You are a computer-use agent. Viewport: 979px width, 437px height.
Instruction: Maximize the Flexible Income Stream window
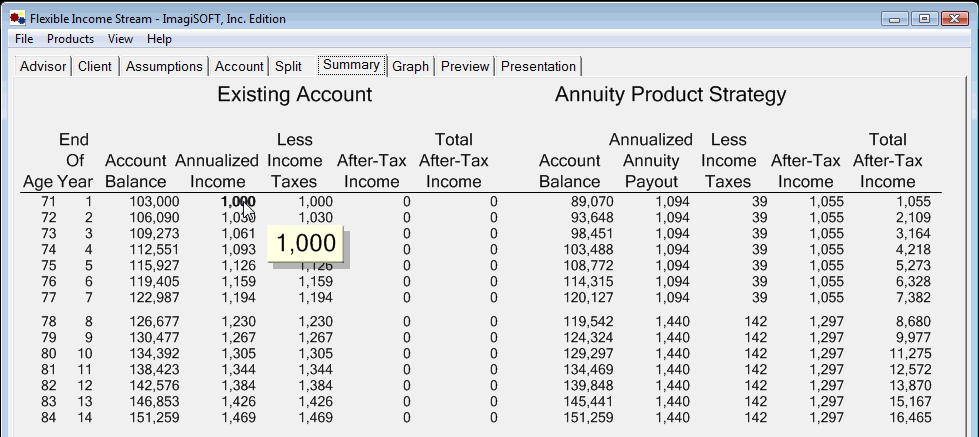click(925, 19)
